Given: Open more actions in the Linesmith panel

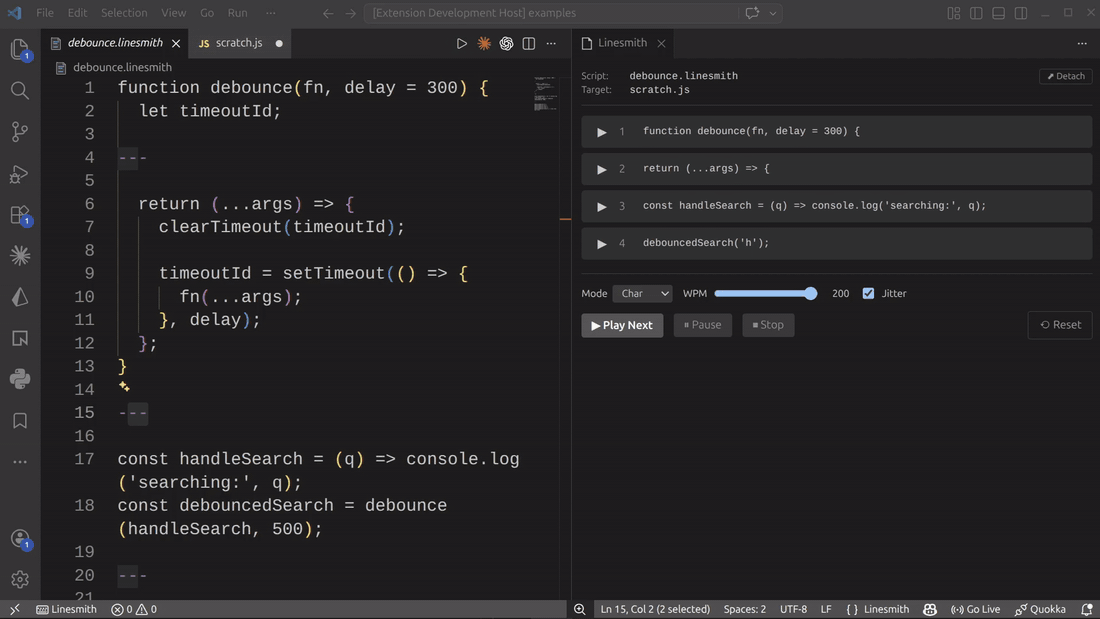Looking at the screenshot, I should click(x=1082, y=44).
